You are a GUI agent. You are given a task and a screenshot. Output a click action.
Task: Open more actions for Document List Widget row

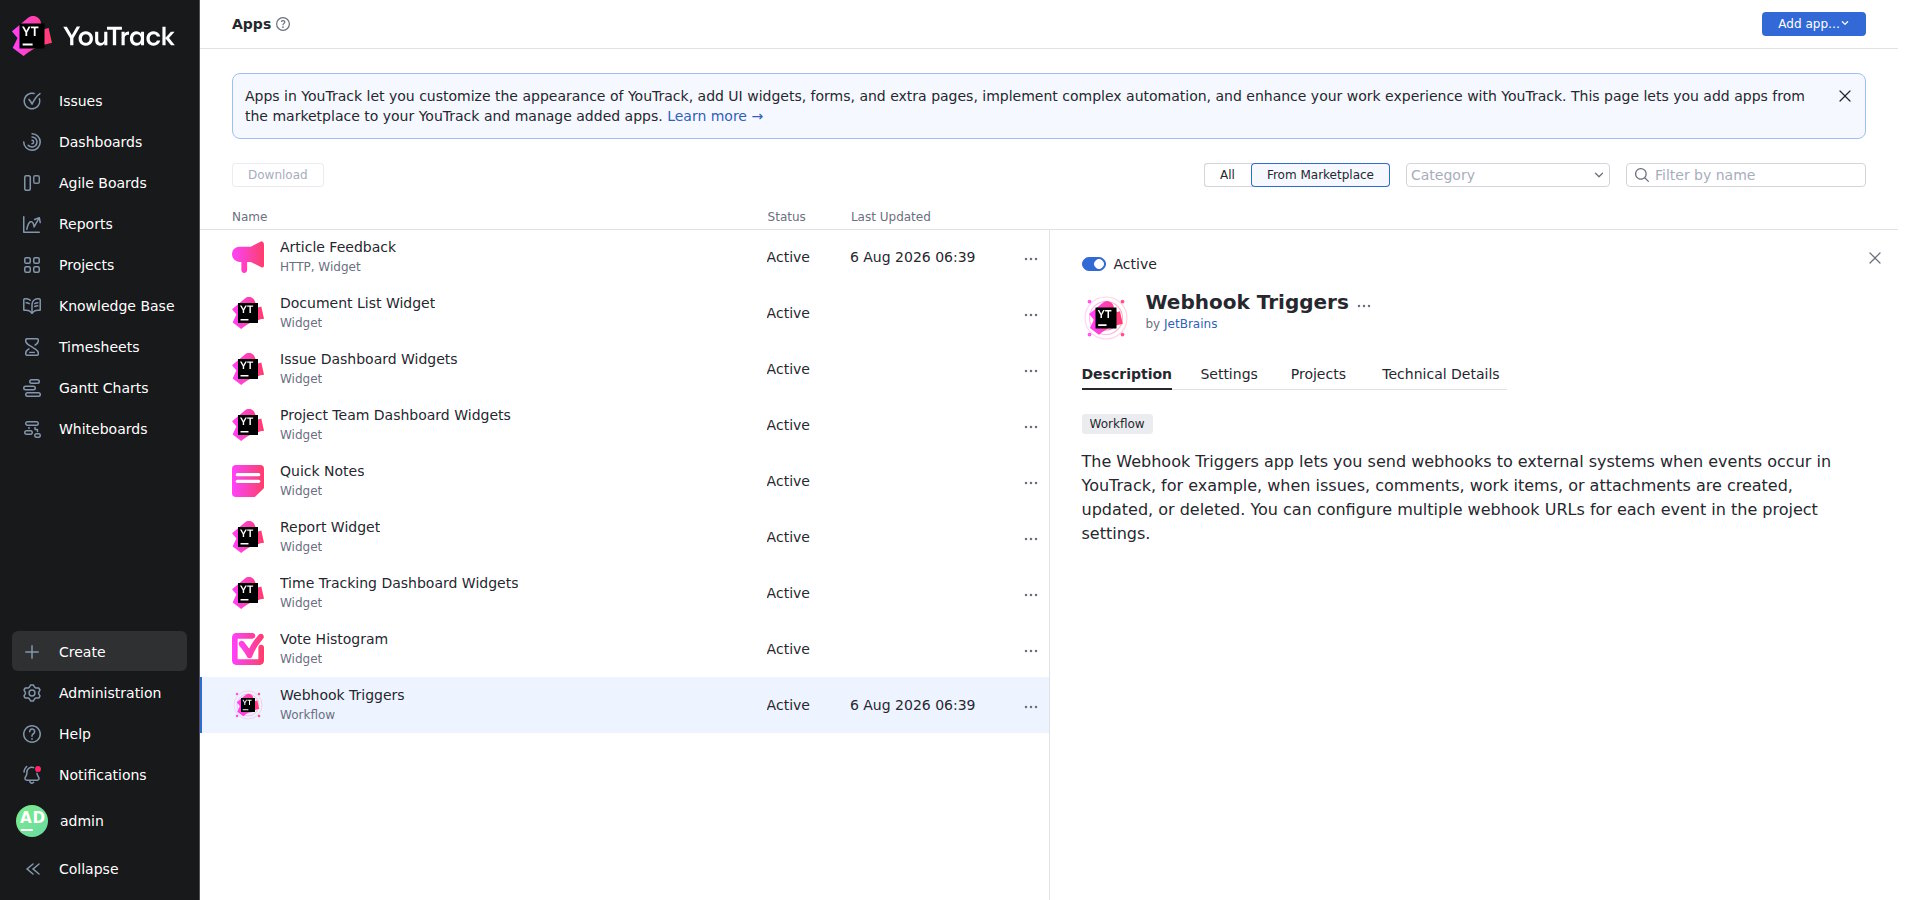[1031, 314]
